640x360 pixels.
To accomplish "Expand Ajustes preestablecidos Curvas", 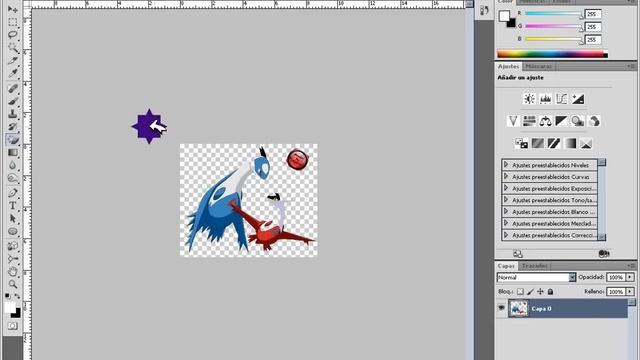I will coord(506,176).
